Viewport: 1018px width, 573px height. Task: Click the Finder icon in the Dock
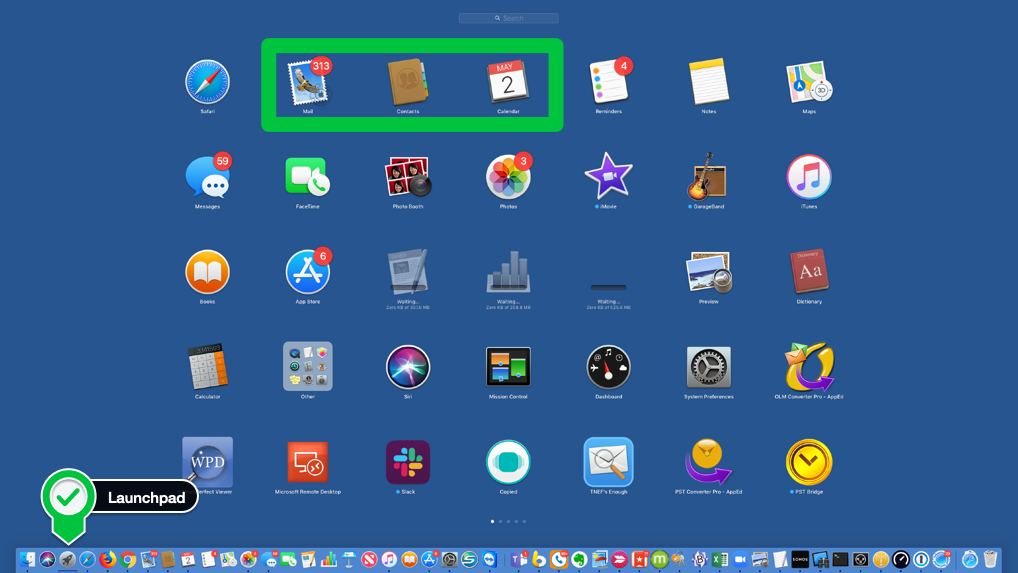27,559
